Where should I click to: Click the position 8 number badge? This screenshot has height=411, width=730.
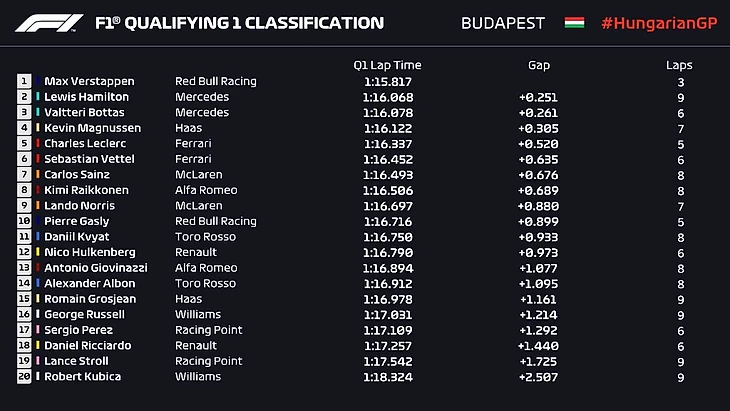(x=24, y=190)
